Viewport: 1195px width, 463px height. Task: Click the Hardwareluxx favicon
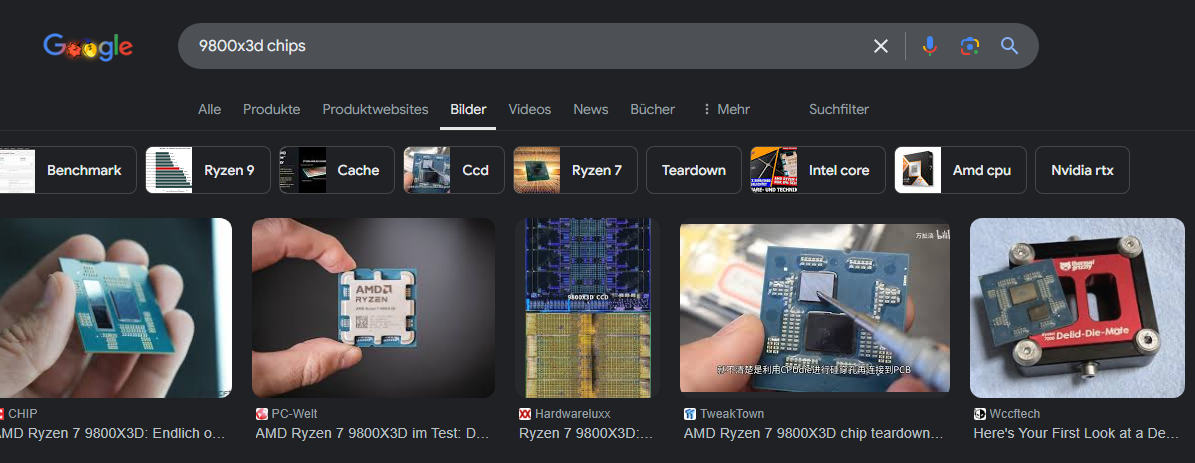[x=524, y=414]
